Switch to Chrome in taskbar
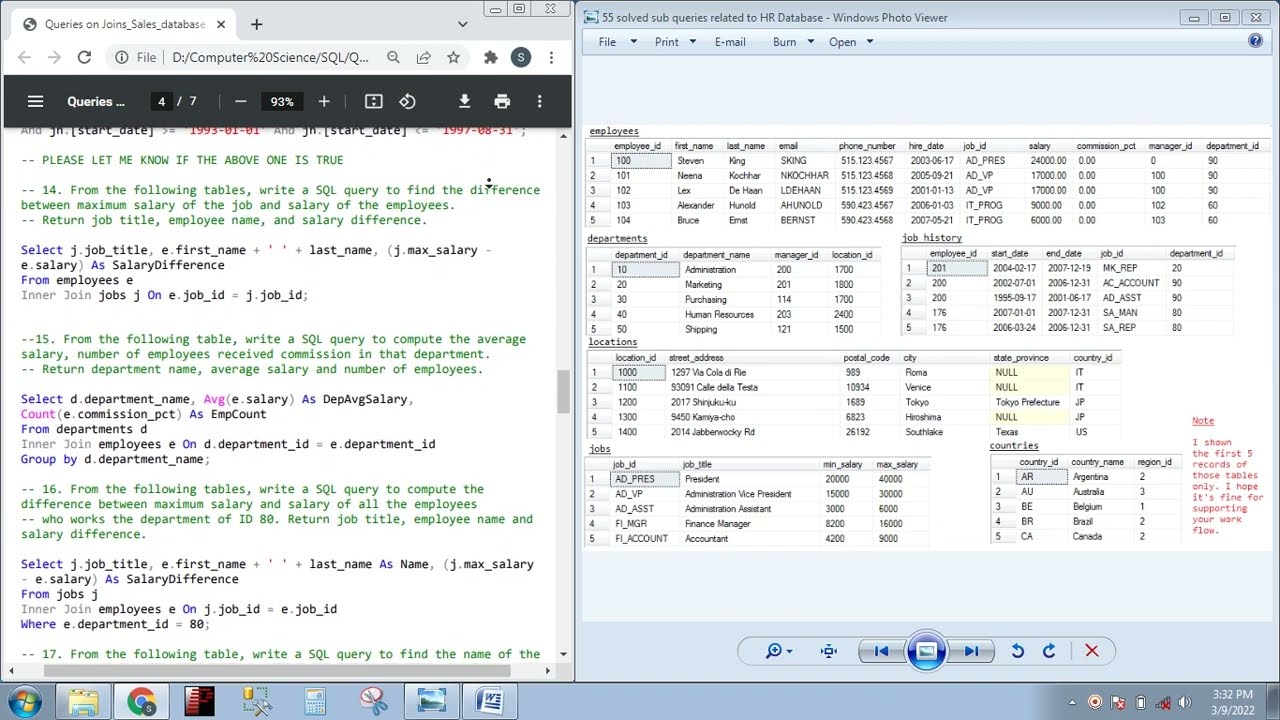 point(141,701)
